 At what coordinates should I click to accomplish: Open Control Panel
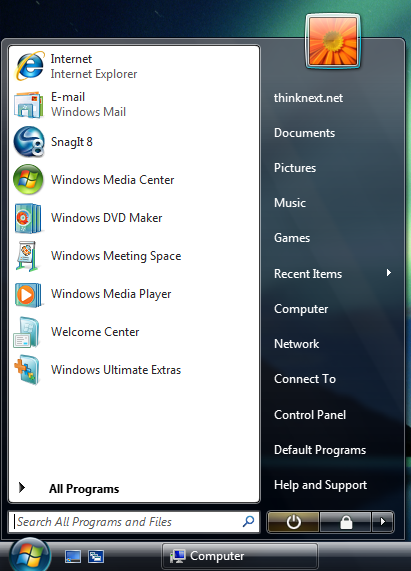click(310, 415)
